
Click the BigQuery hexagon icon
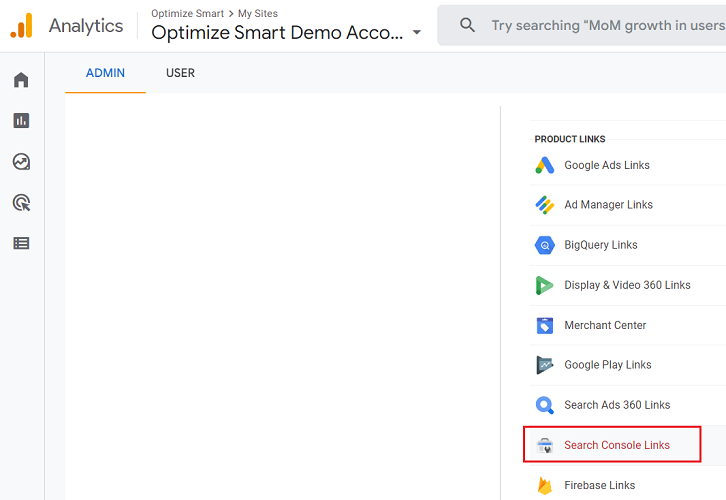pyautogui.click(x=544, y=245)
